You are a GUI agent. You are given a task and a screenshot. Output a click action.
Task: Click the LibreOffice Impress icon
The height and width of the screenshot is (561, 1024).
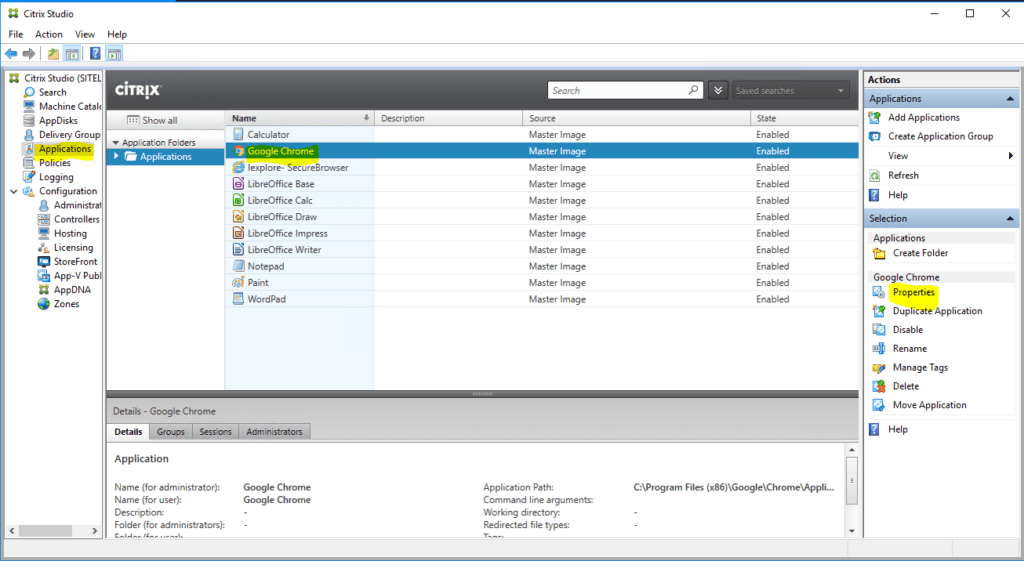(x=238, y=233)
